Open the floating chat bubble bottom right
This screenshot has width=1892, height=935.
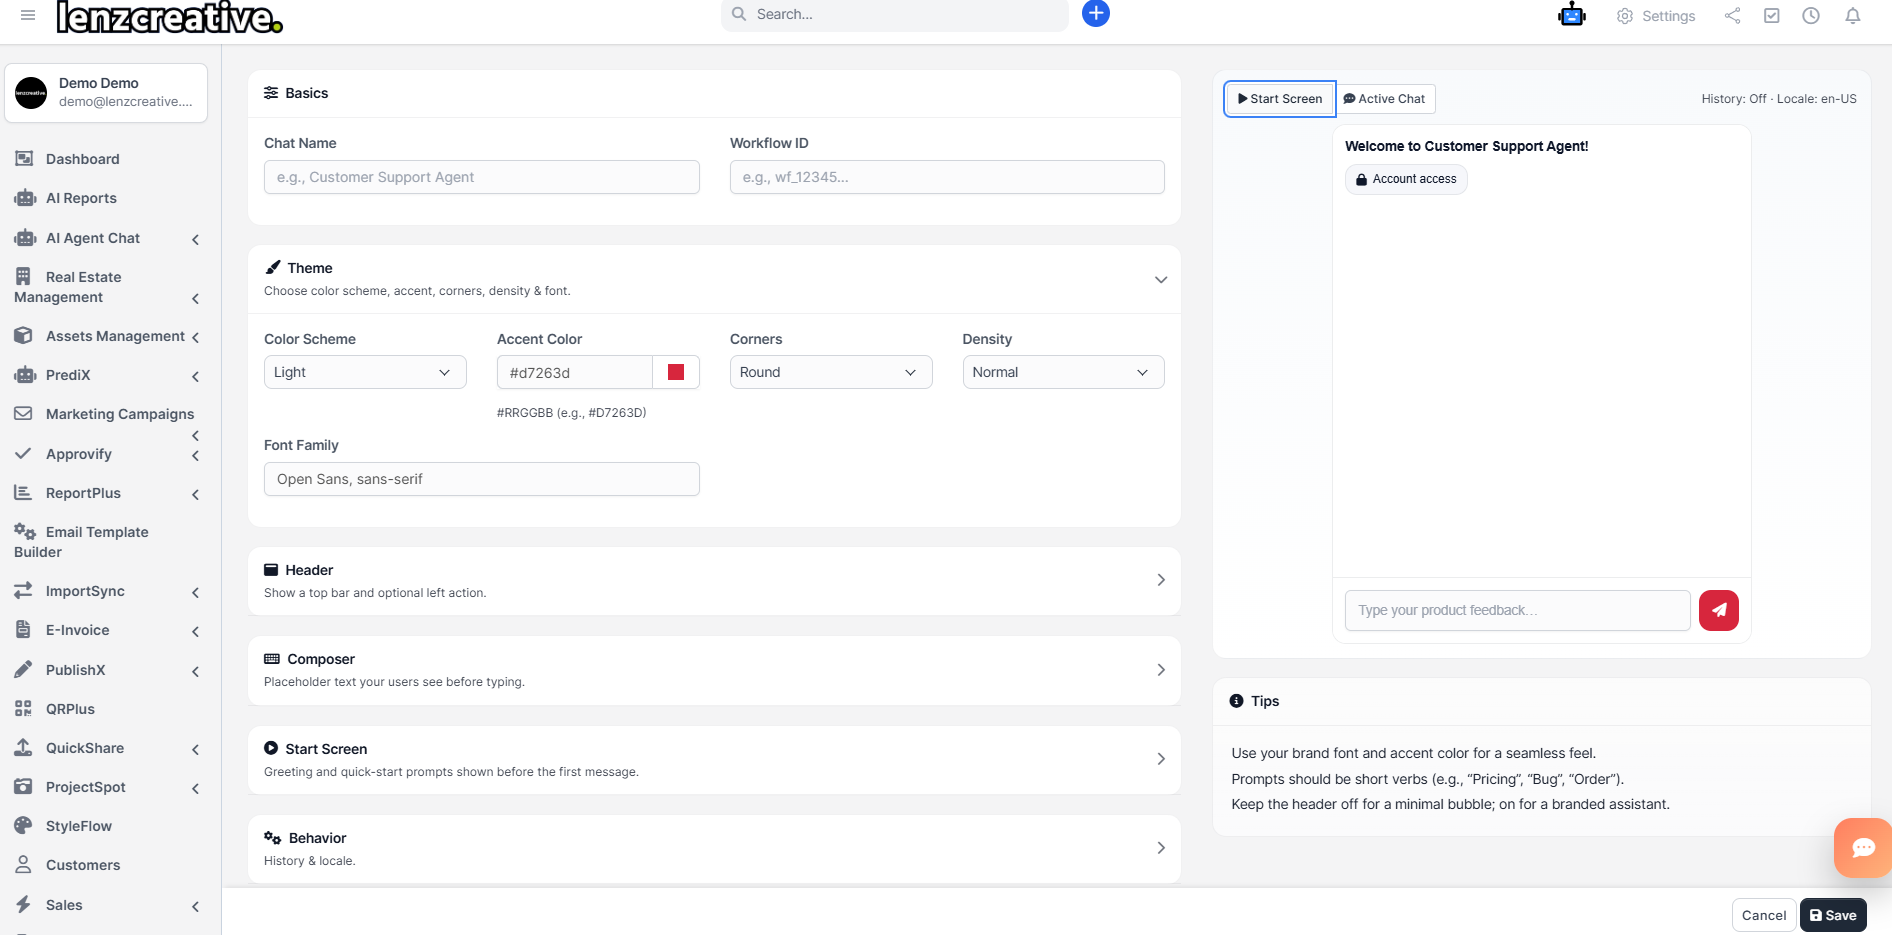point(1862,847)
